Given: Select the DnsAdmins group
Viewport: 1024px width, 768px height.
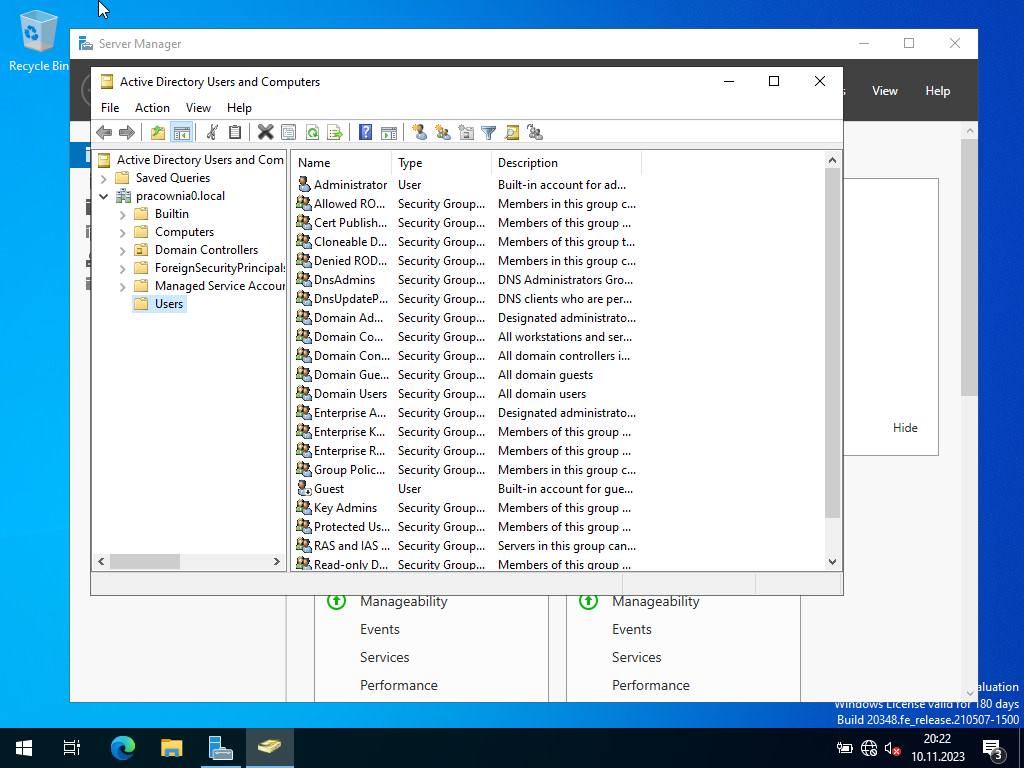Looking at the screenshot, I should (344, 280).
